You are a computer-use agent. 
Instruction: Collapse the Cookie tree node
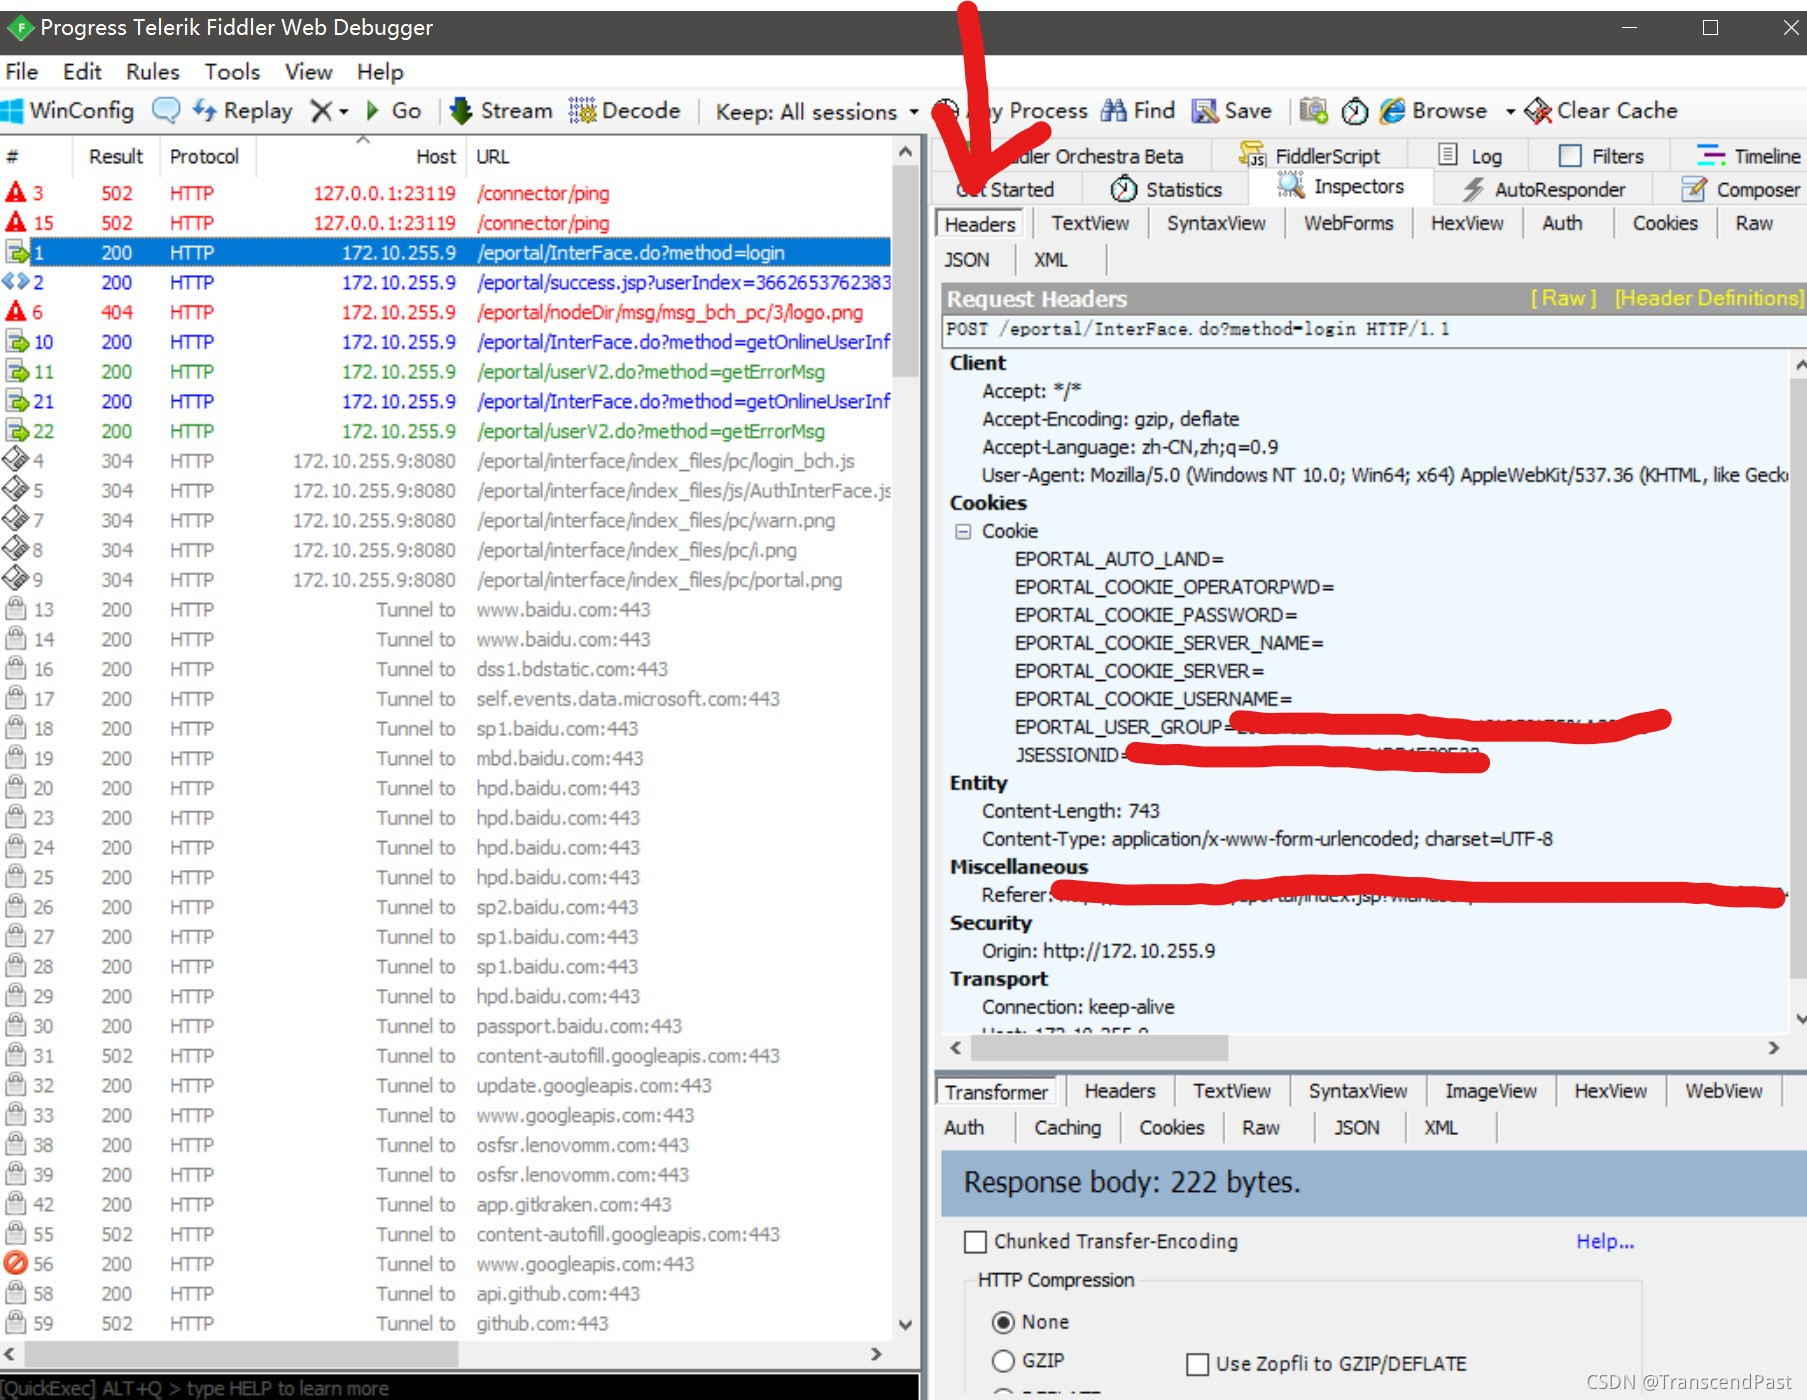pos(962,531)
